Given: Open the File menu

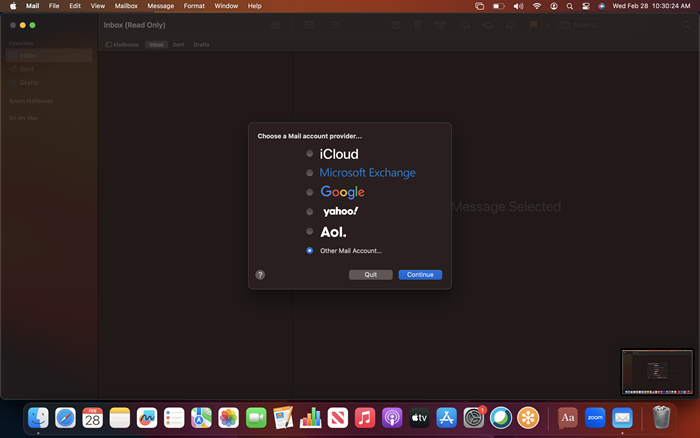Looking at the screenshot, I should 54,6.
